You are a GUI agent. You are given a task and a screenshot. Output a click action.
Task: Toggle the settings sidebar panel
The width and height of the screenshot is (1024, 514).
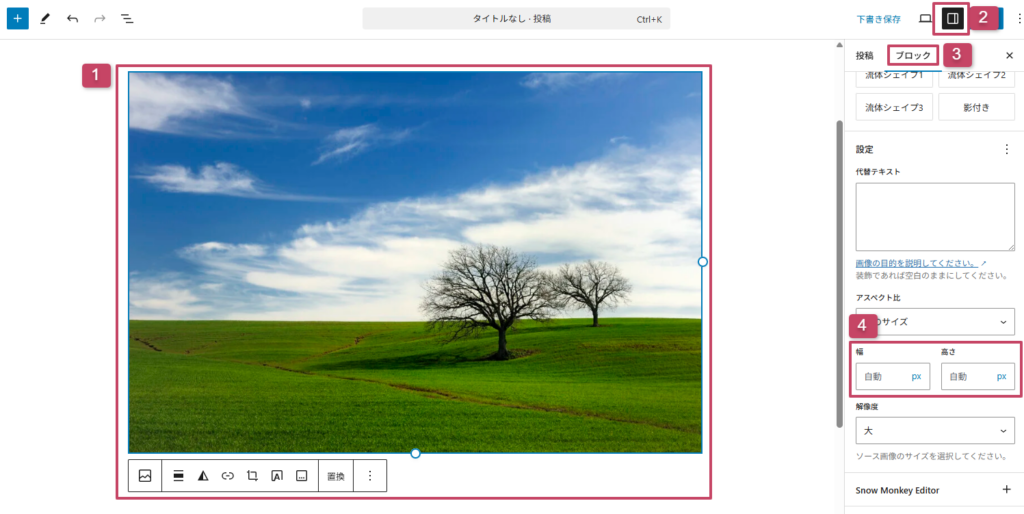point(952,18)
